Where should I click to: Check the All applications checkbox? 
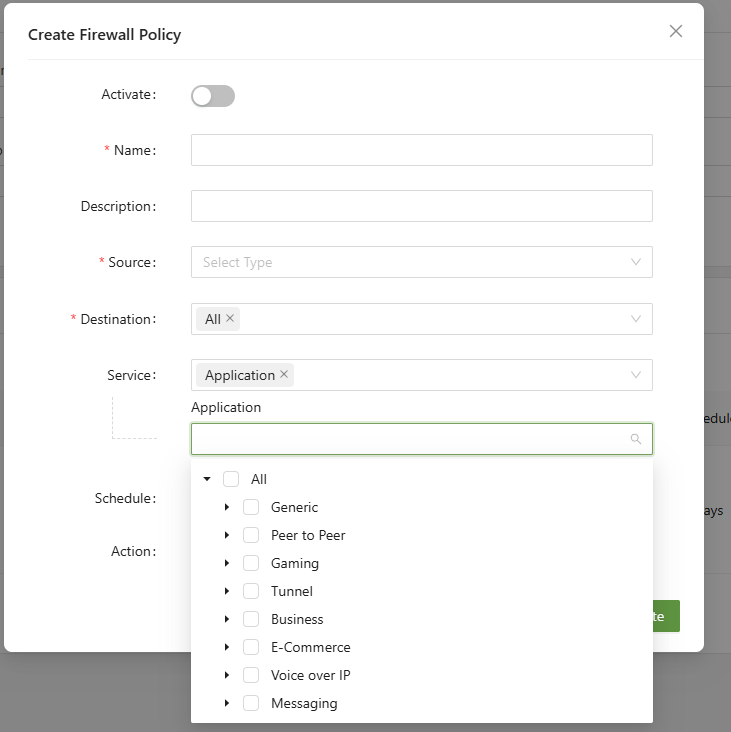pos(231,479)
